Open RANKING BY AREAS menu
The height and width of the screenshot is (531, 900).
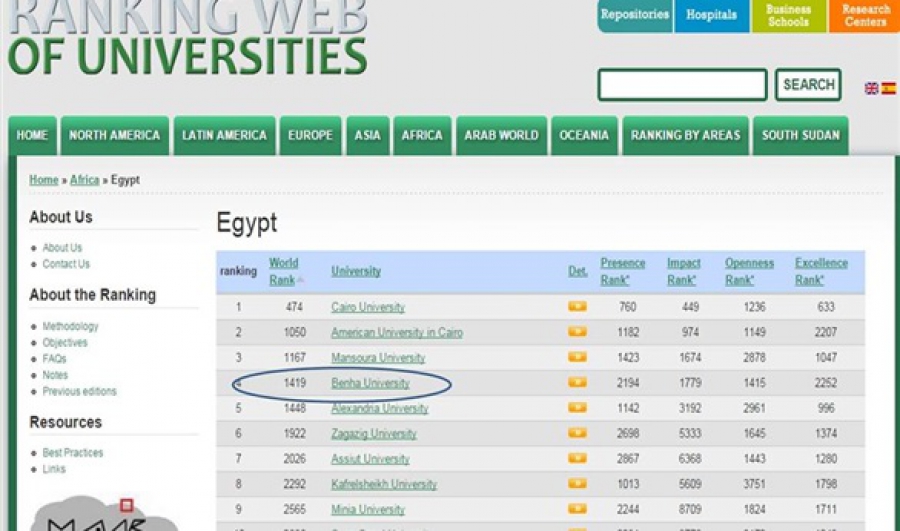[x=686, y=135]
